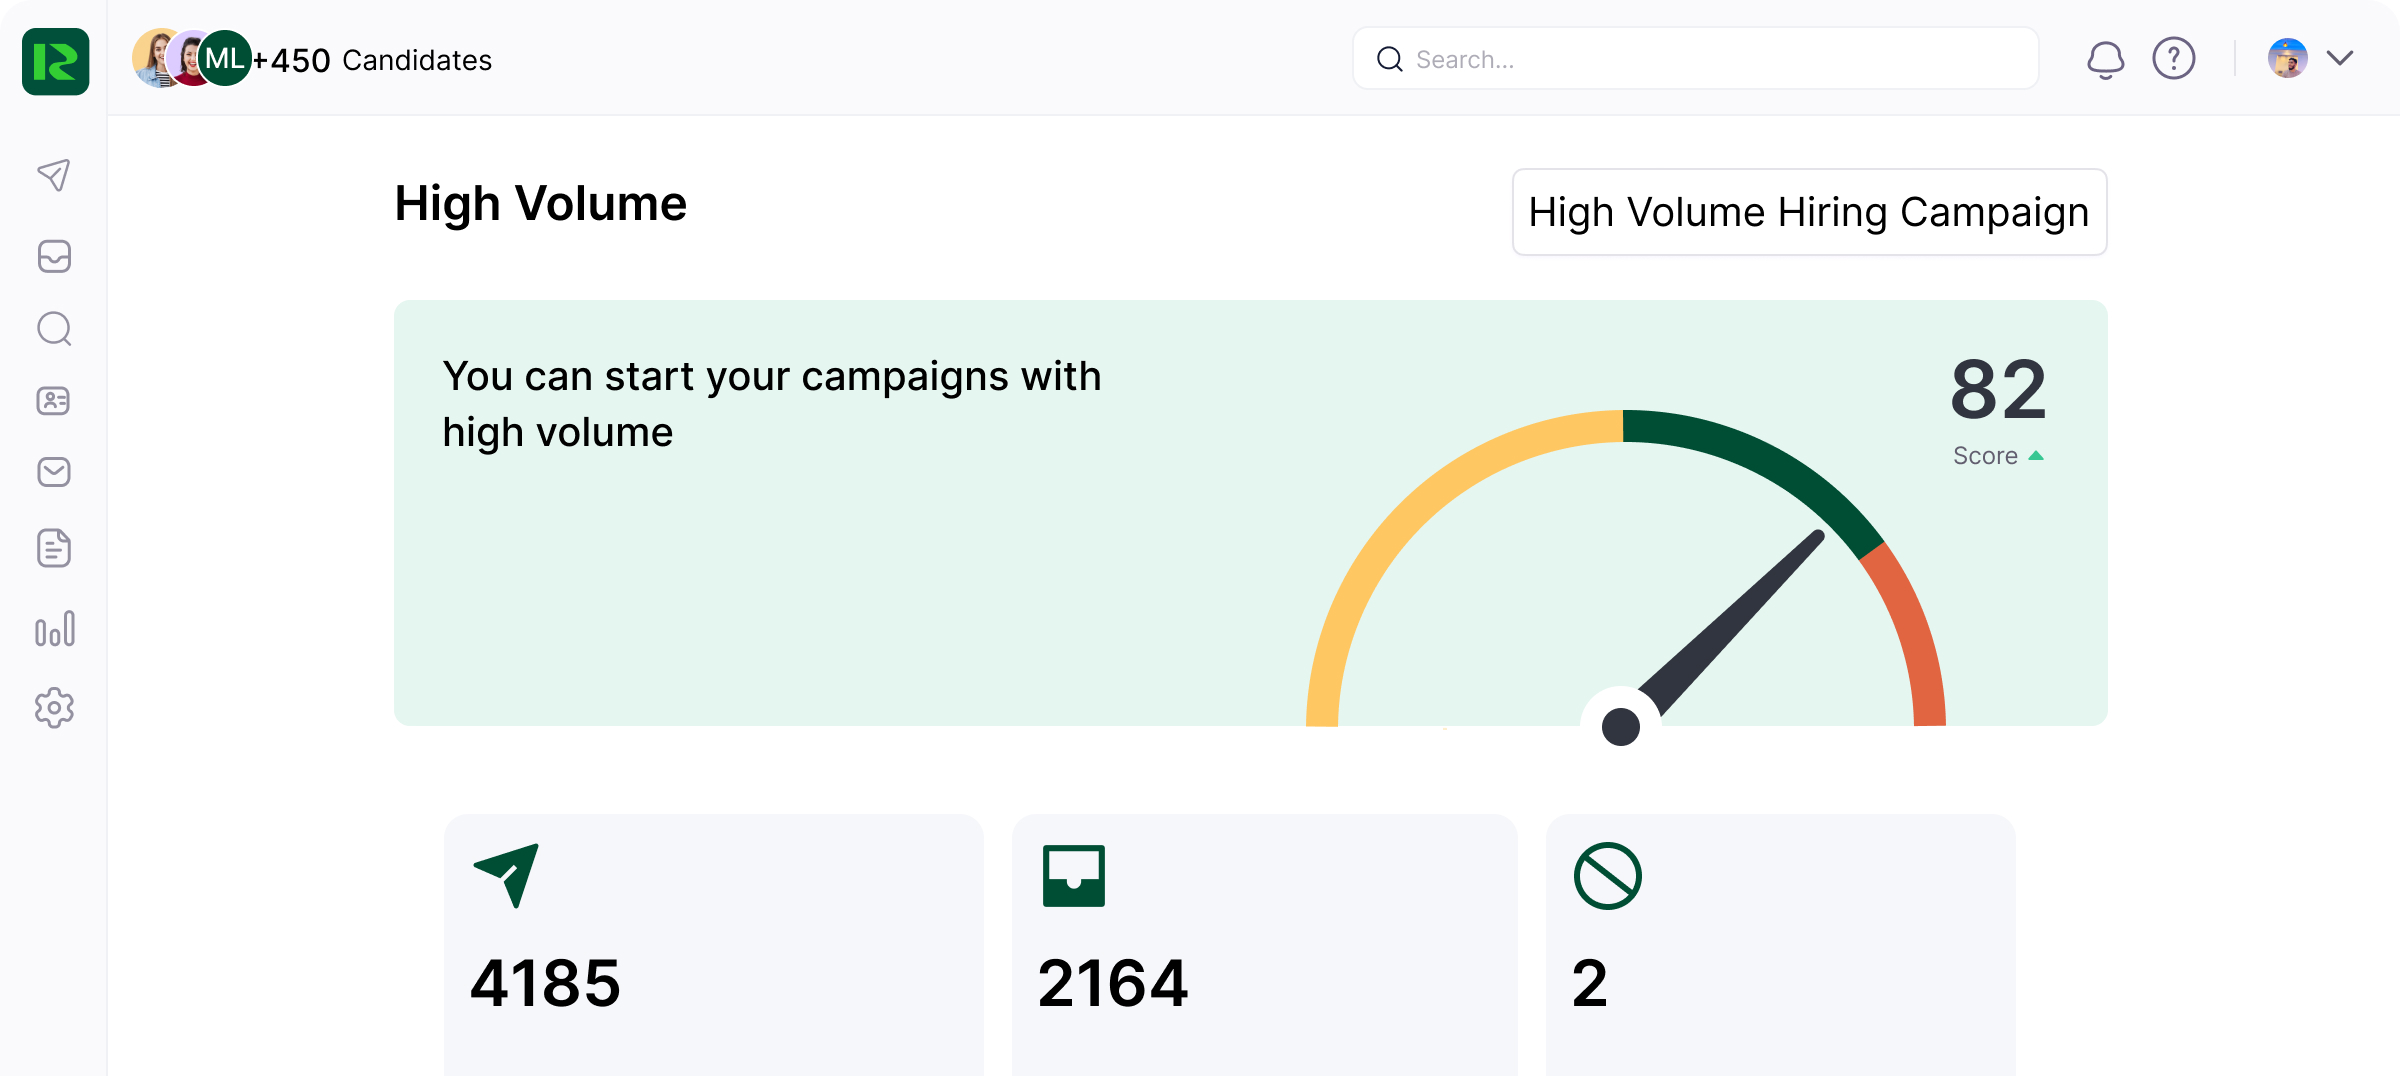Click the green inbox replies icon

tap(1073, 876)
